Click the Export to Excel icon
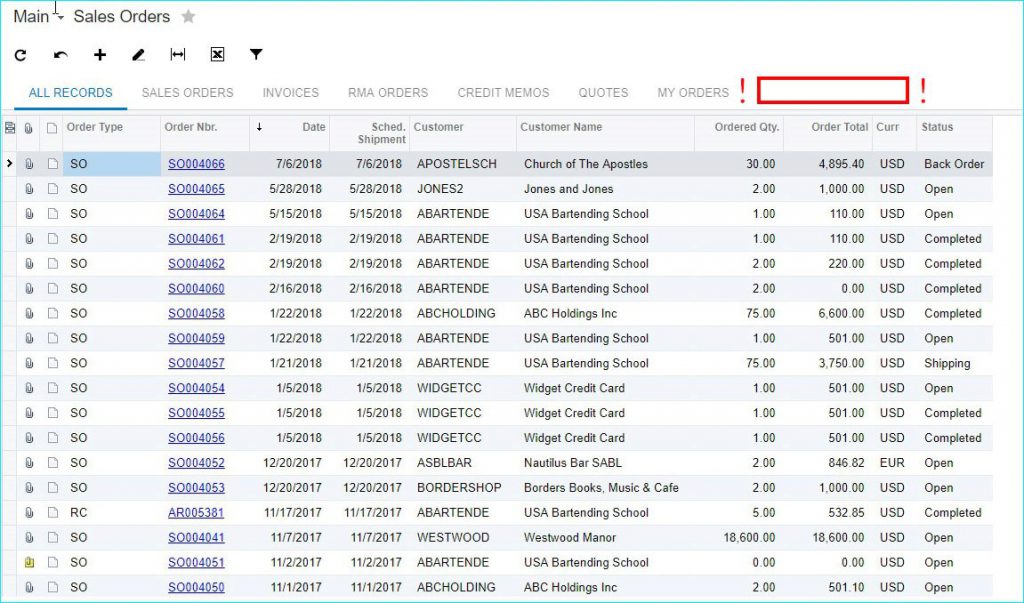The width and height of the screenshot is (1024, 603). point(217,55)
